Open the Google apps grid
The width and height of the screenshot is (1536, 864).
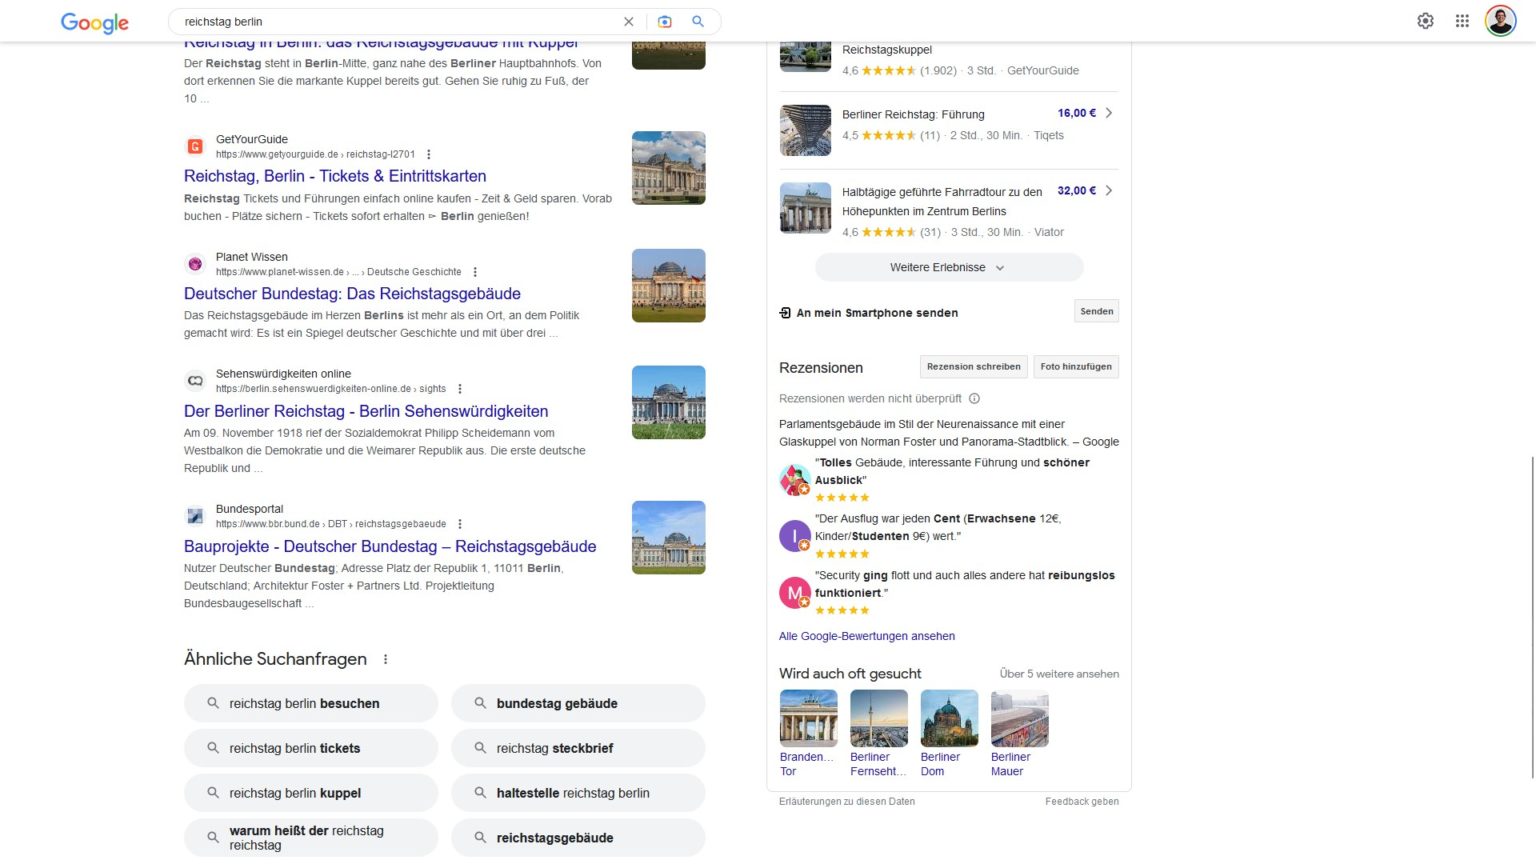1461,20
